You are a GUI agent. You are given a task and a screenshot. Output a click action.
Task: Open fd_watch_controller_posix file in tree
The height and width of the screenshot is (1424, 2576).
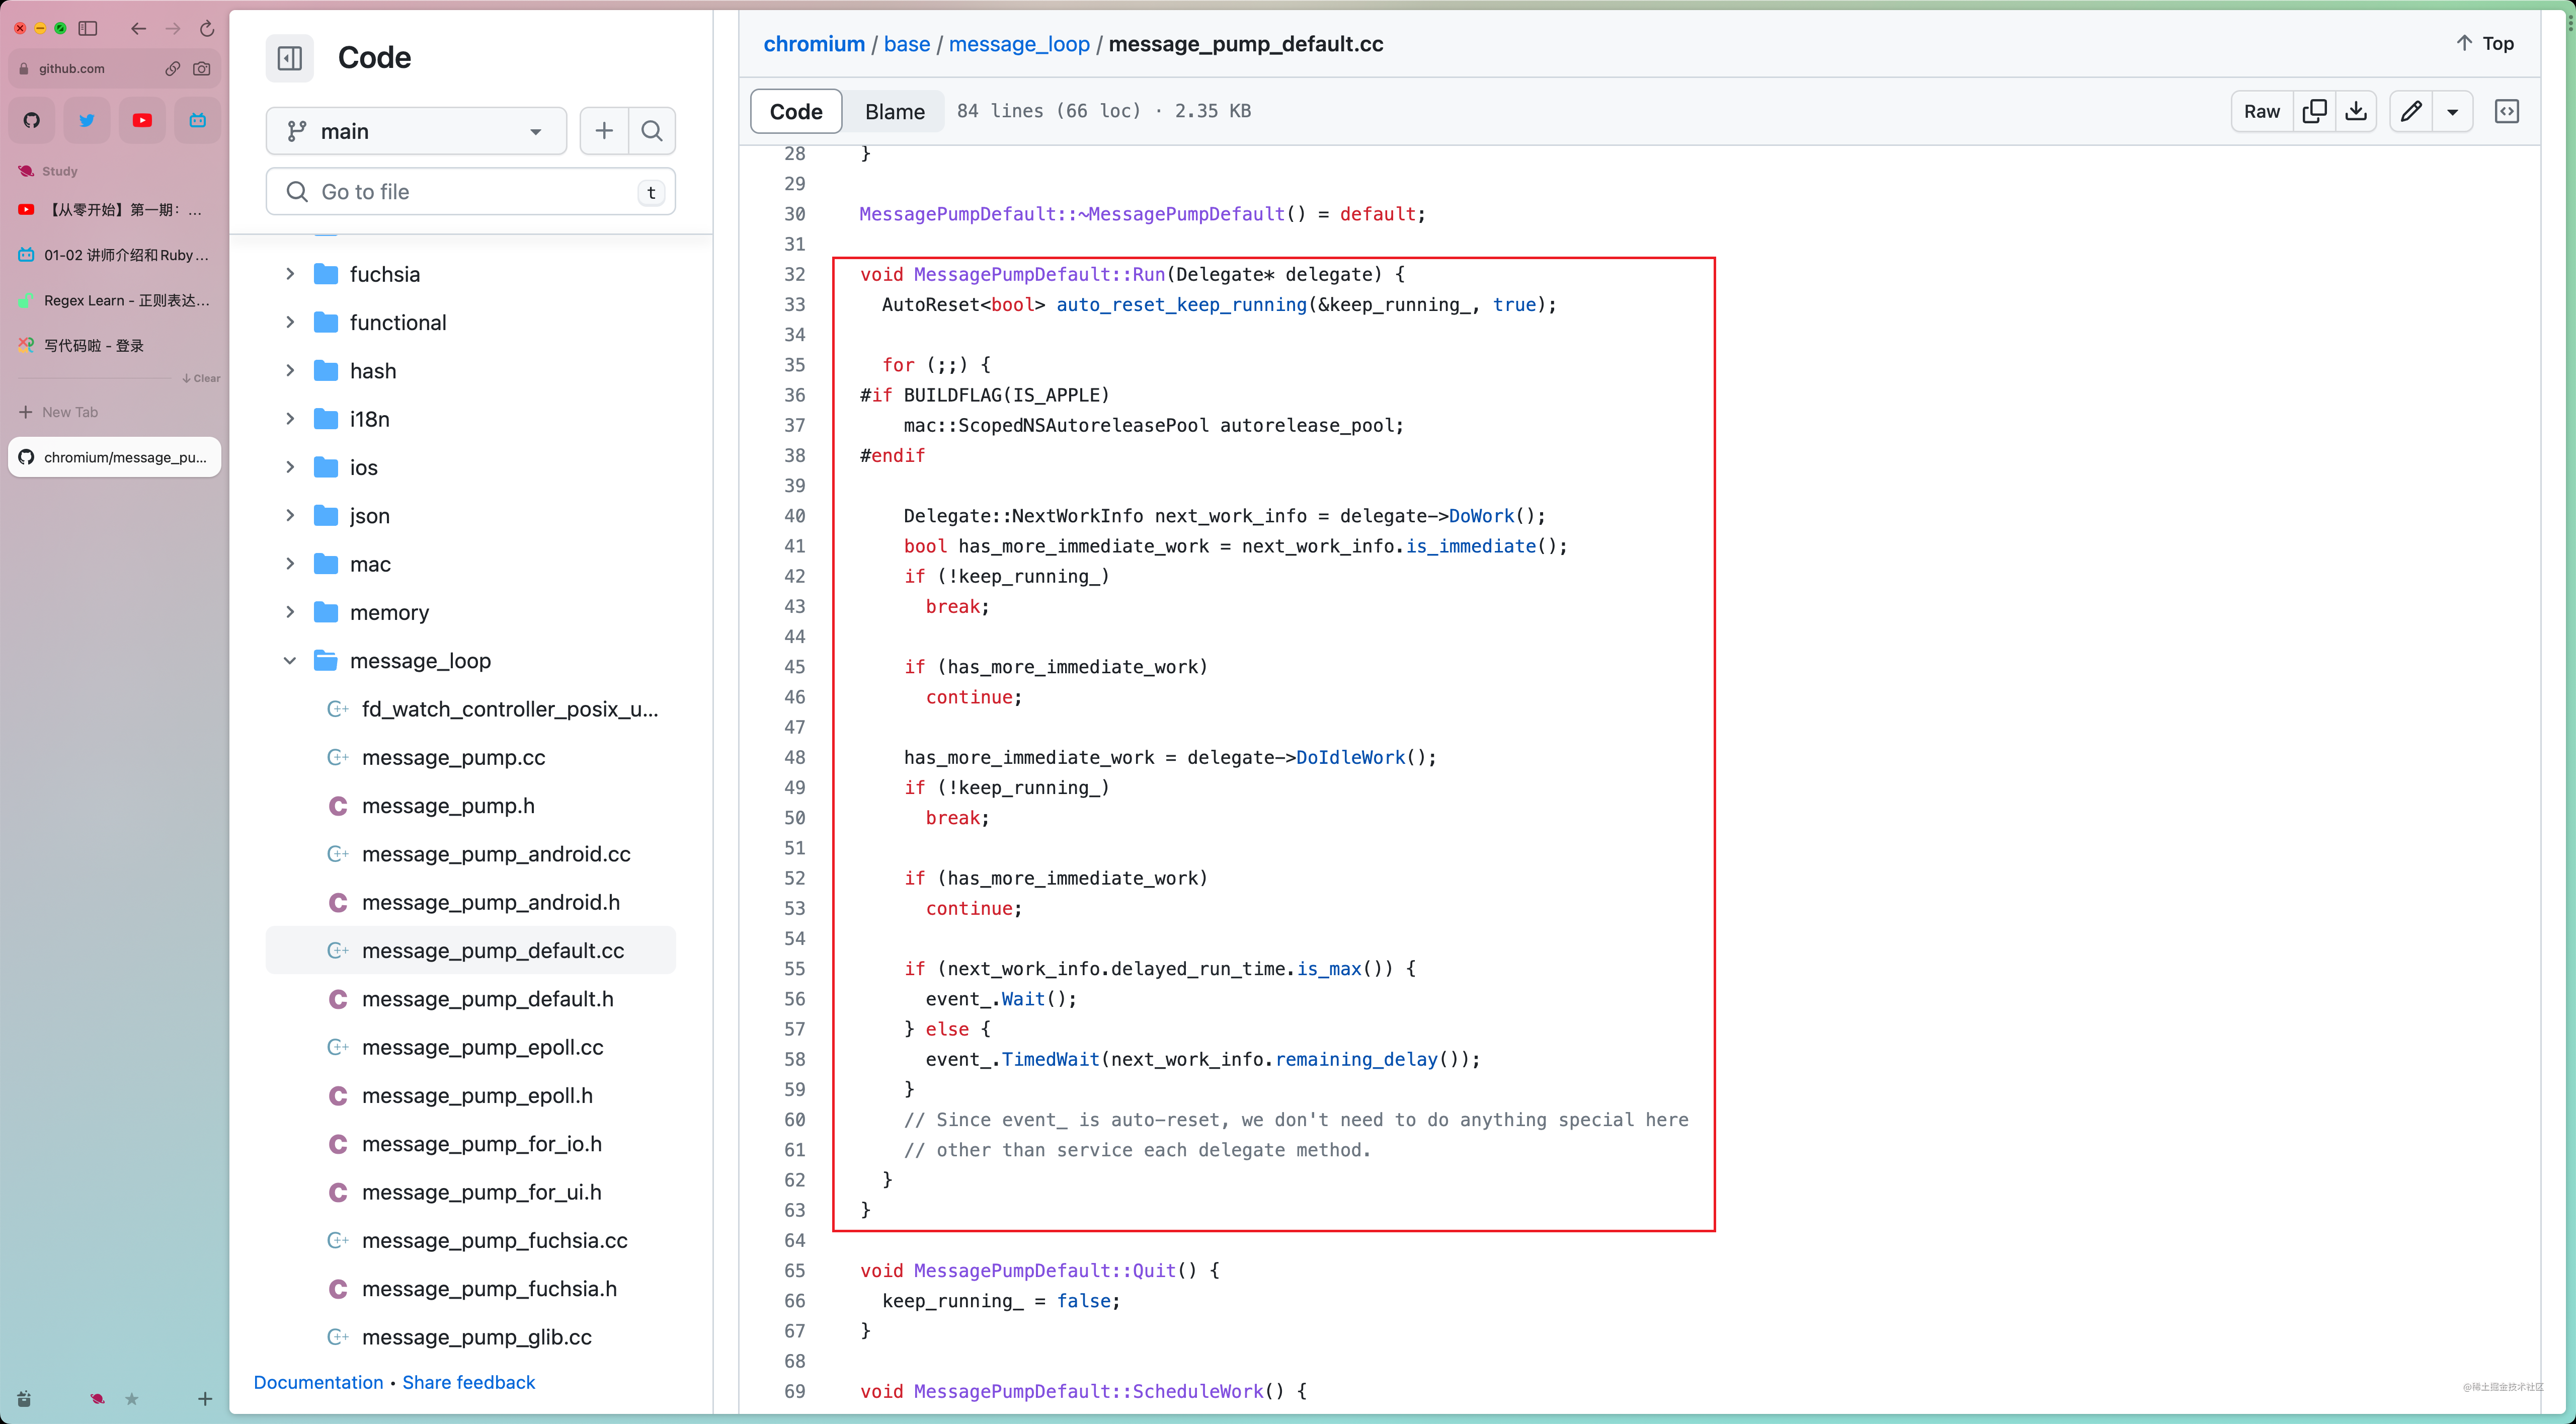(471, 709)
